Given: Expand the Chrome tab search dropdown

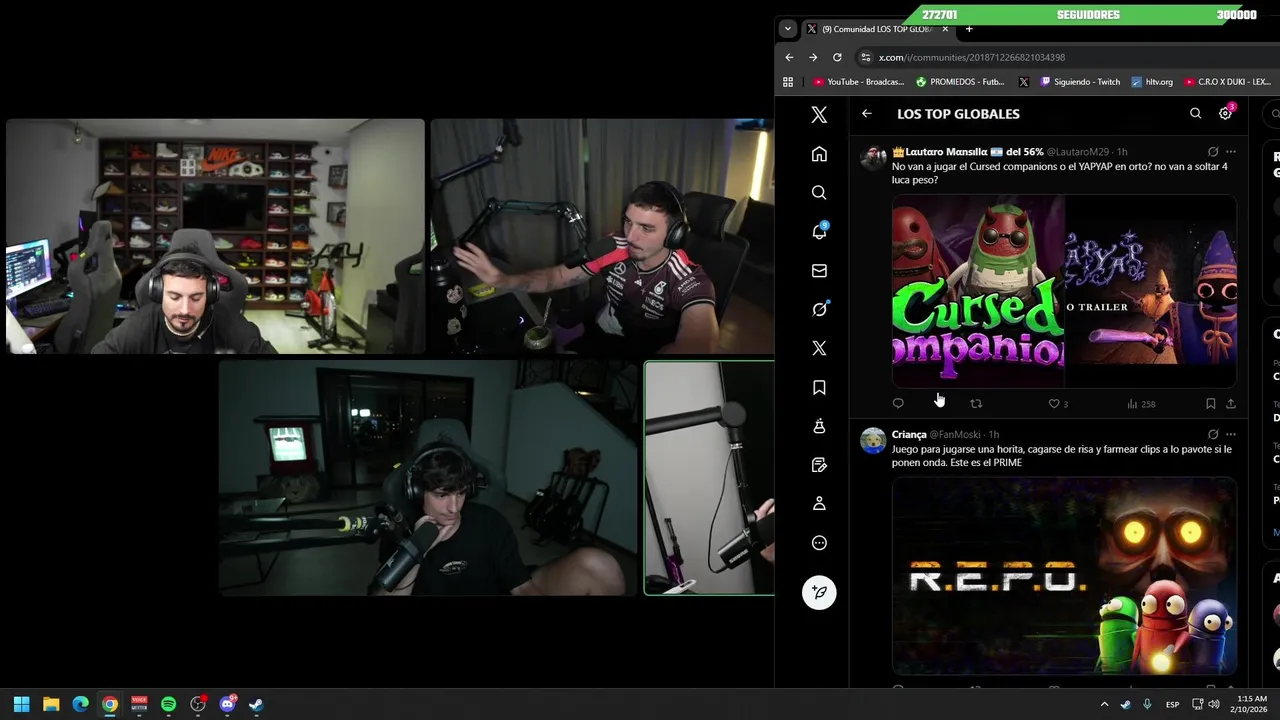Looking at the screenshot, I should [788, 29].
